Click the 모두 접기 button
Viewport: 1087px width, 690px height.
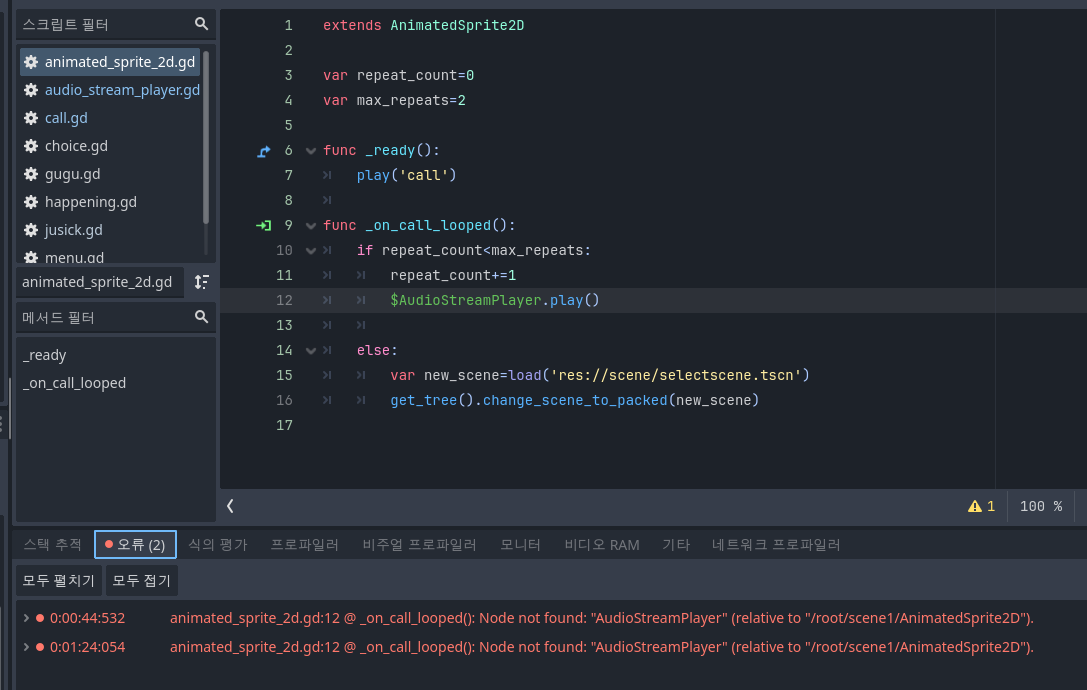[x=141, y=580]
